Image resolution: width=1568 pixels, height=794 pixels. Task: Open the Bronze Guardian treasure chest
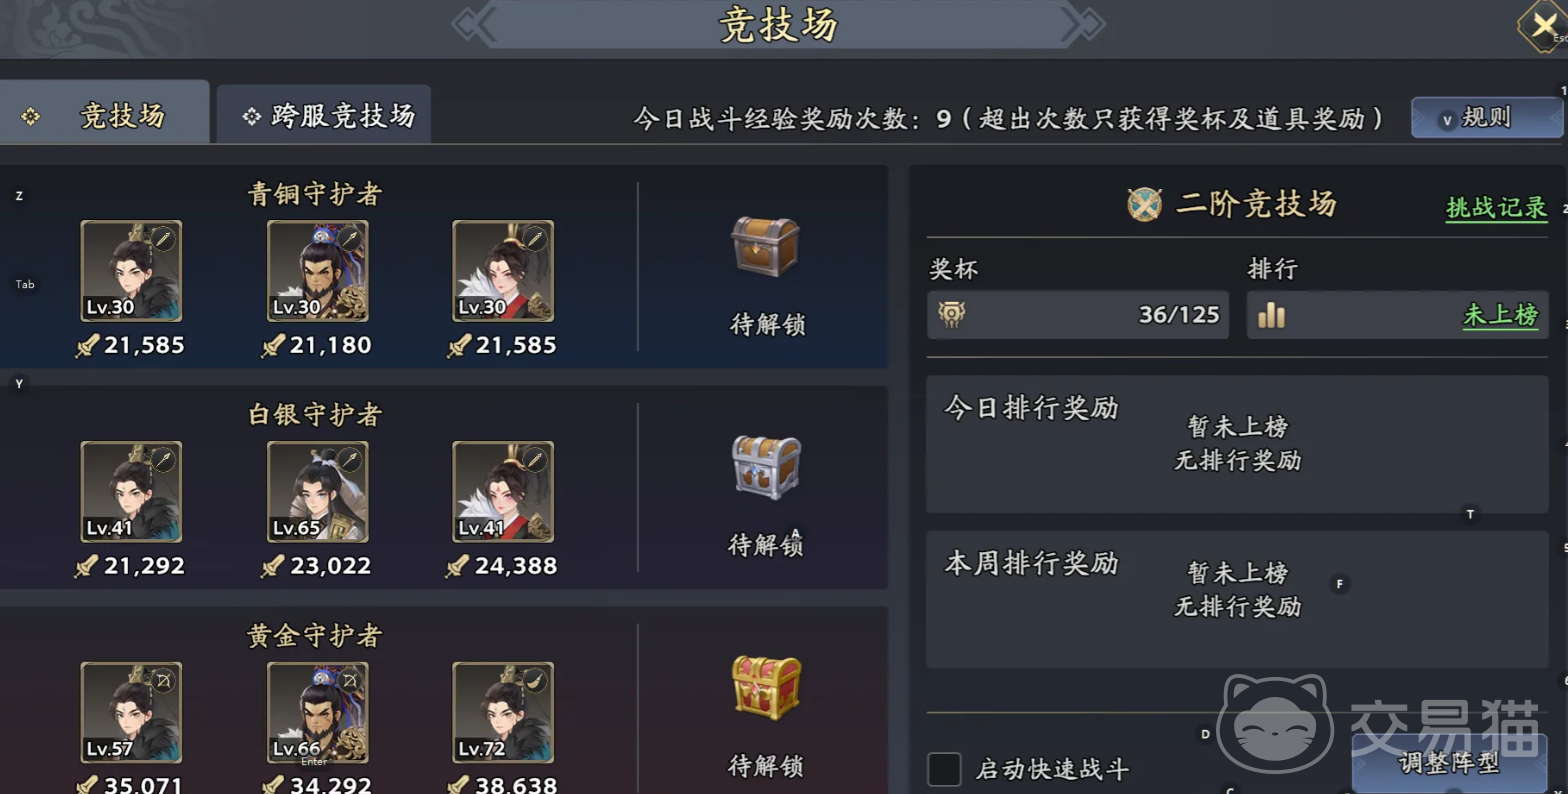(765, 247)
